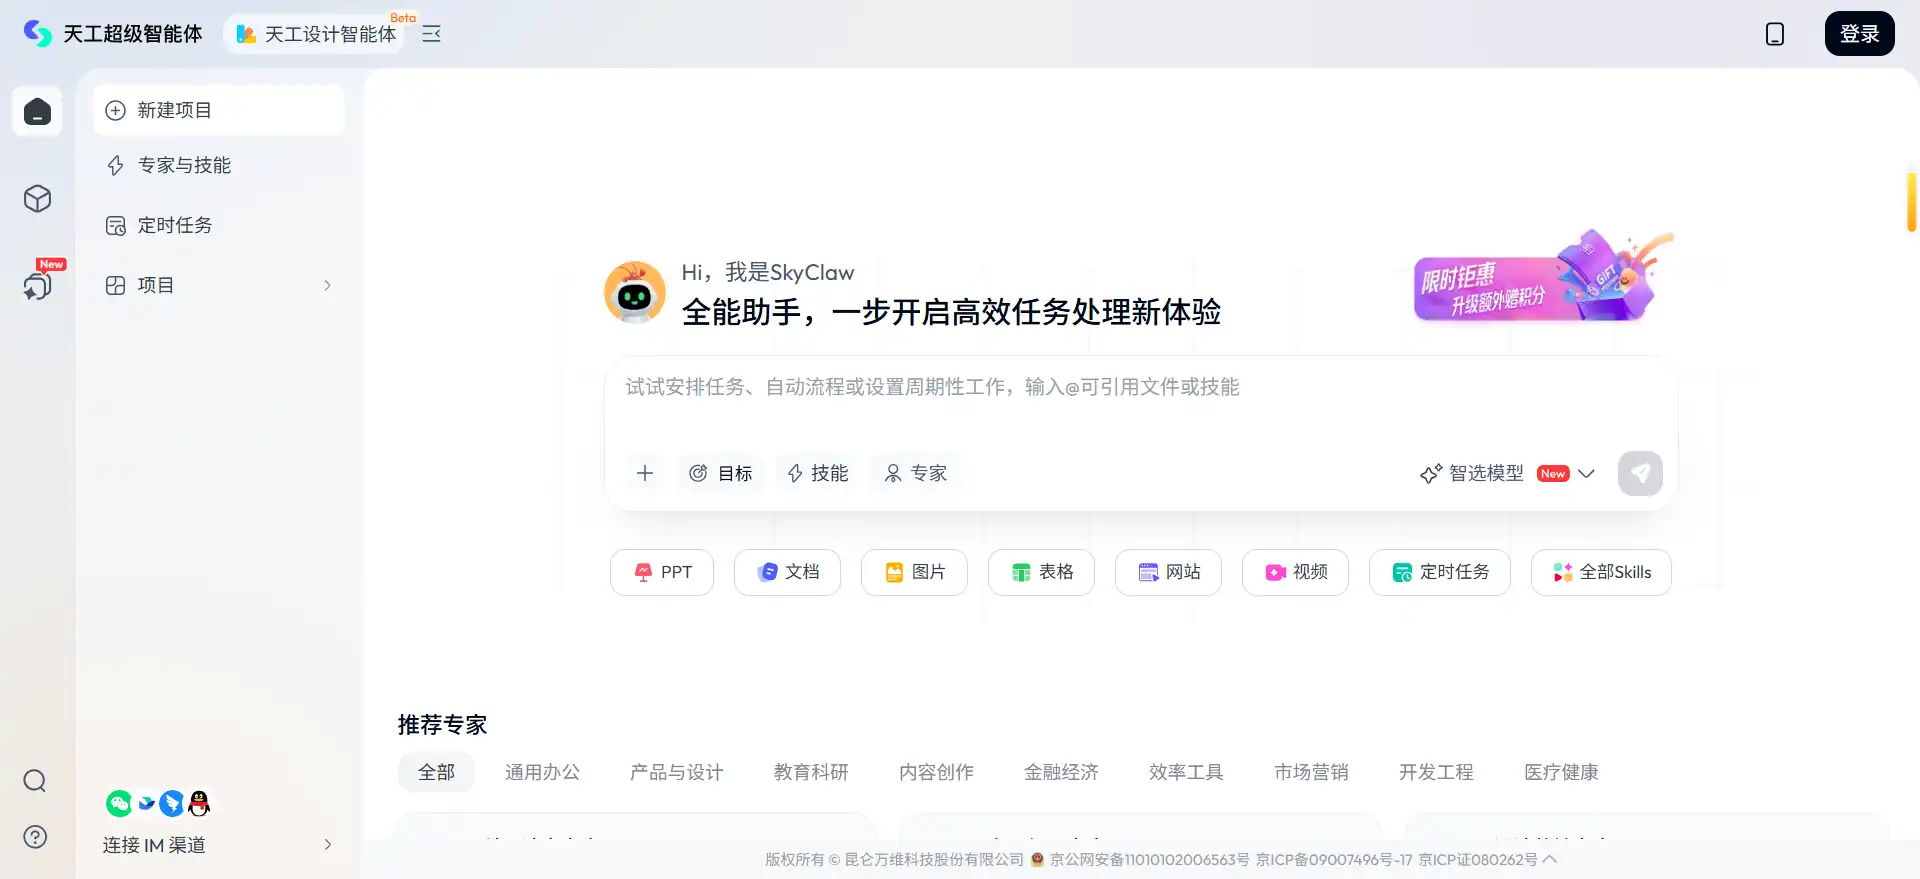Open 定时任务 in the sidebar

(x=219, y=225)
